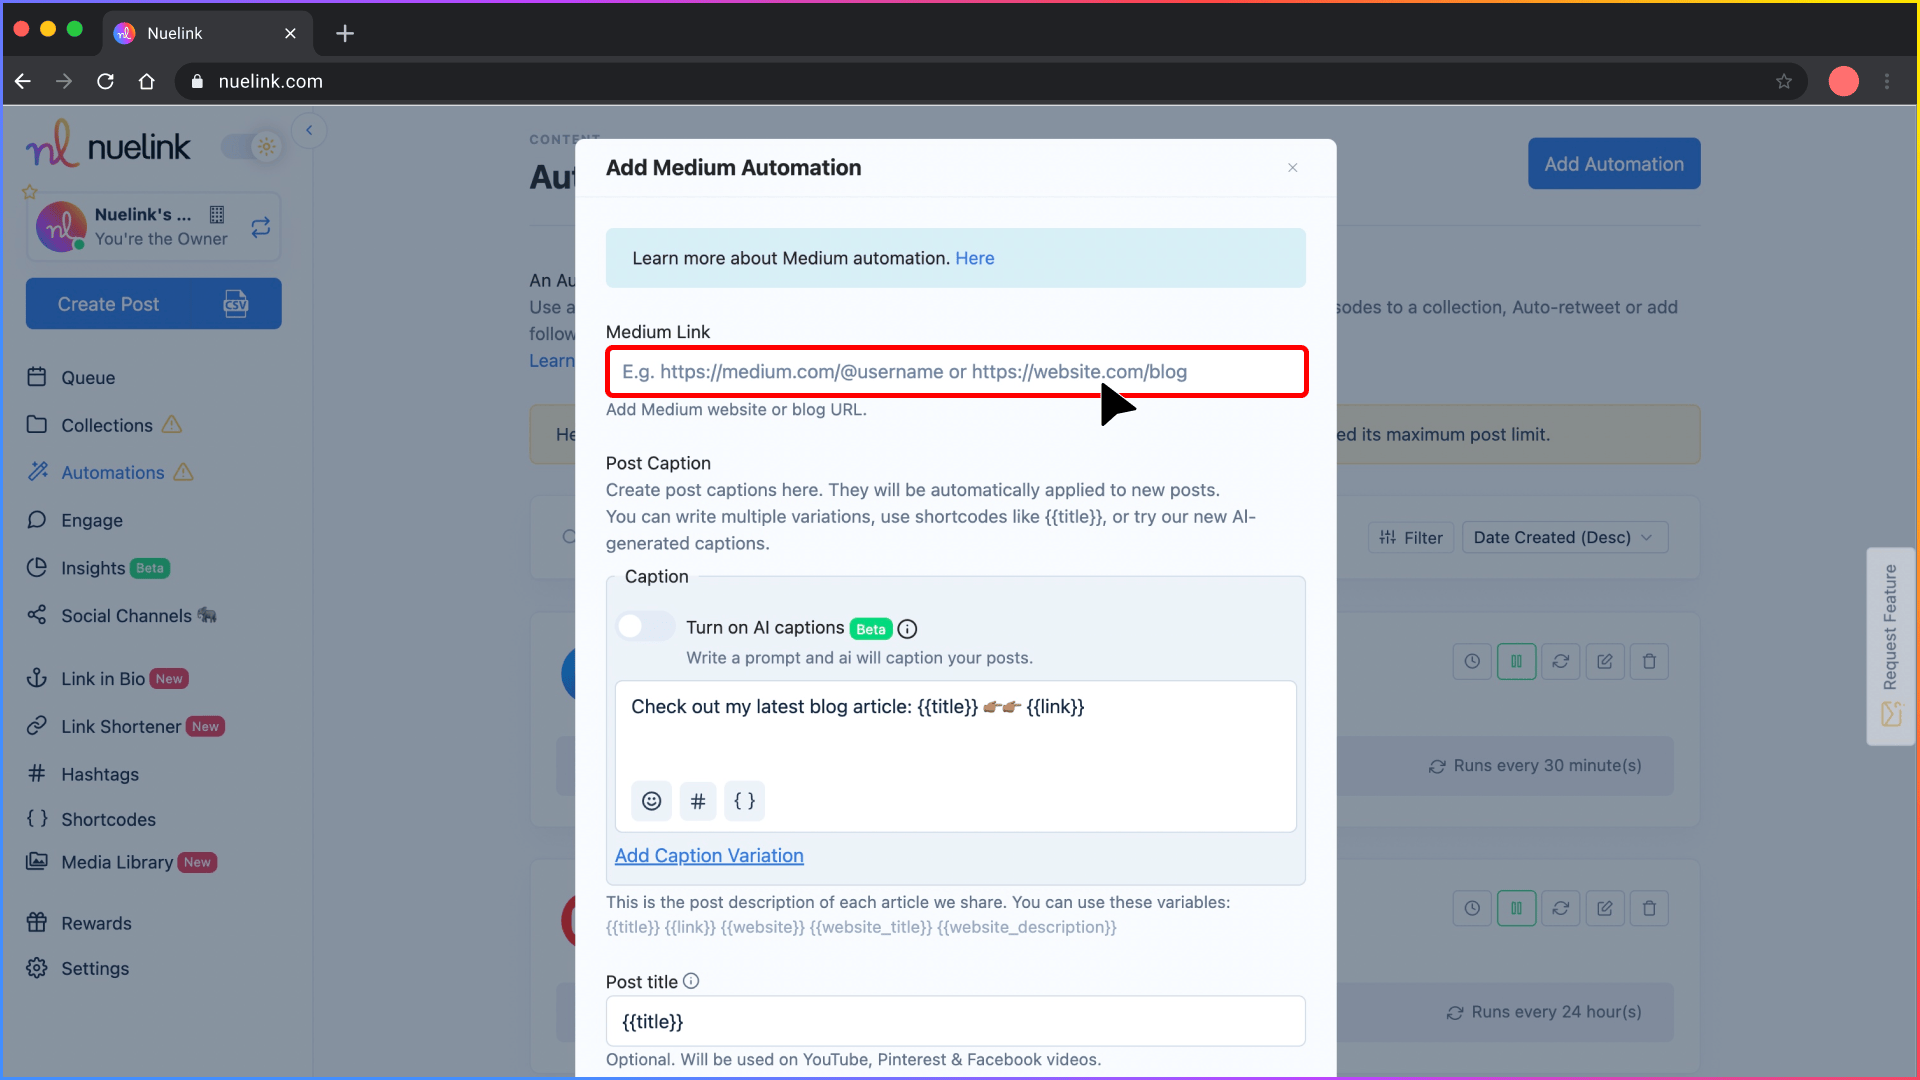The width and height of the screenshot is (1920, 1080).
Task: Delete the automation running every 30 minutes
Action: tap(1649, 661)
